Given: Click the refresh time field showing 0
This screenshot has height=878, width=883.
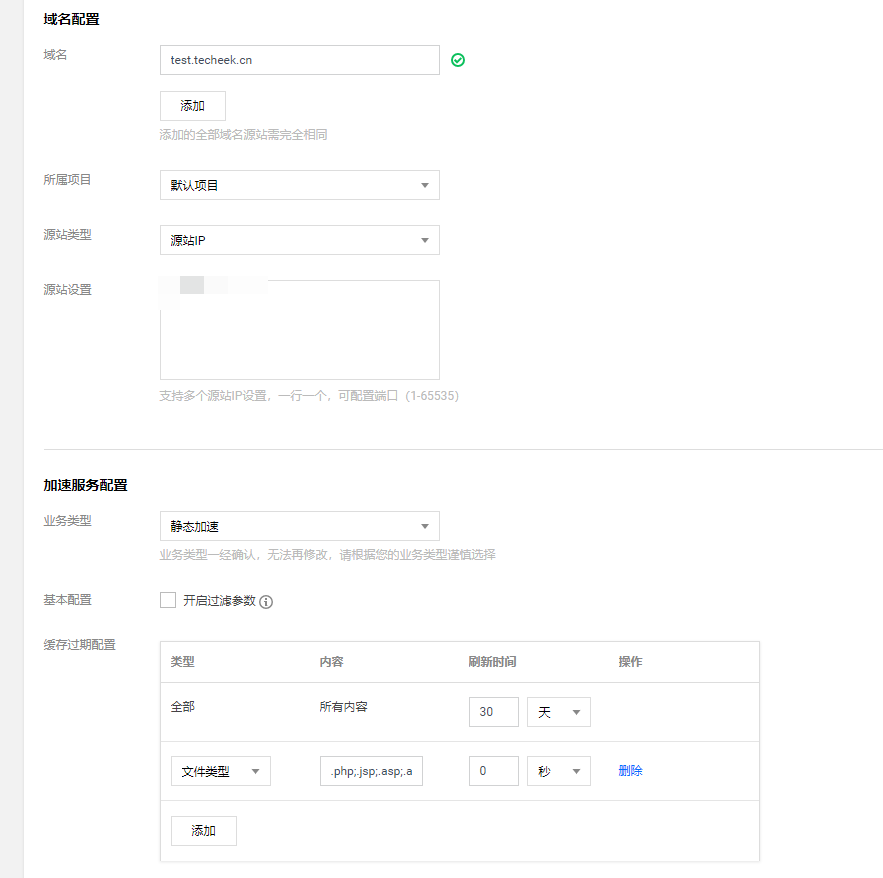Looking at the screenshot, I should 493,771.
